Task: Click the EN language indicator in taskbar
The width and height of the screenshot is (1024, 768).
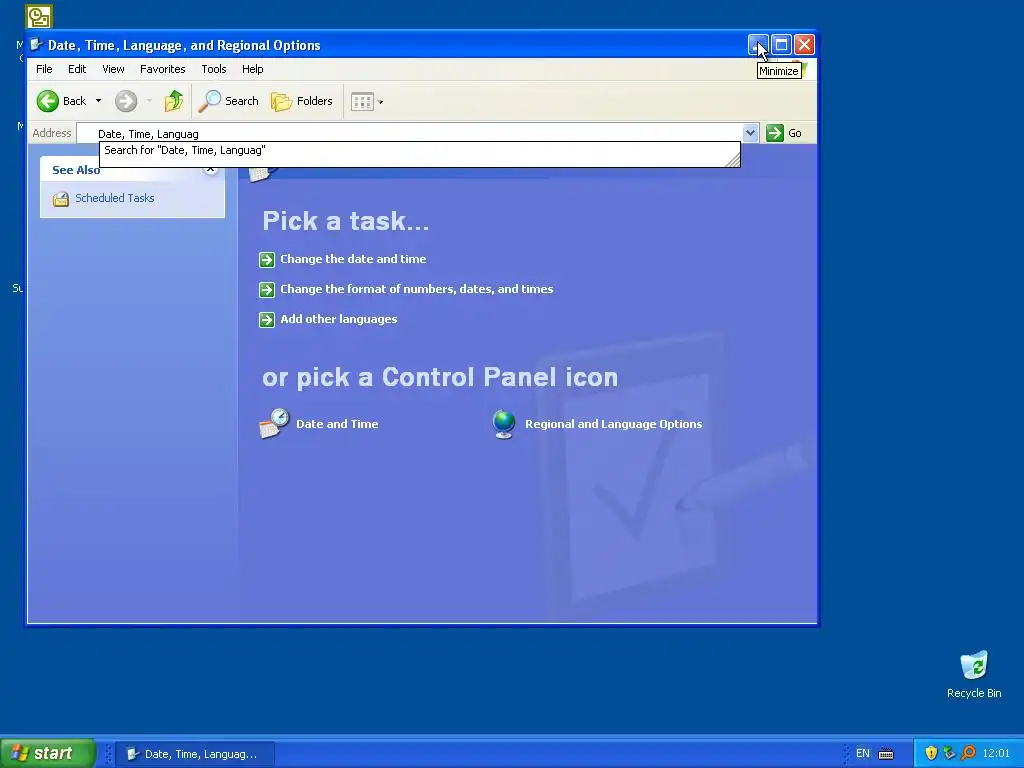Action: click(863, 754)
